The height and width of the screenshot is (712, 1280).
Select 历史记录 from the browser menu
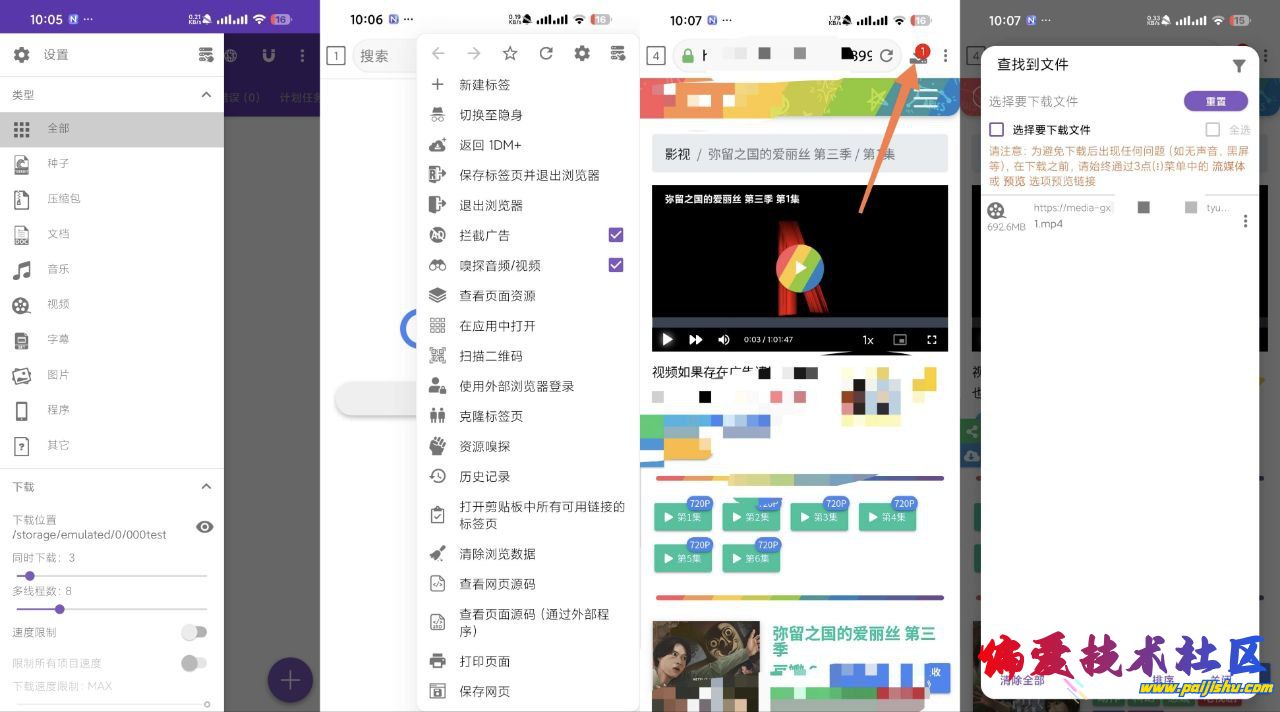(x=485, y=477)
